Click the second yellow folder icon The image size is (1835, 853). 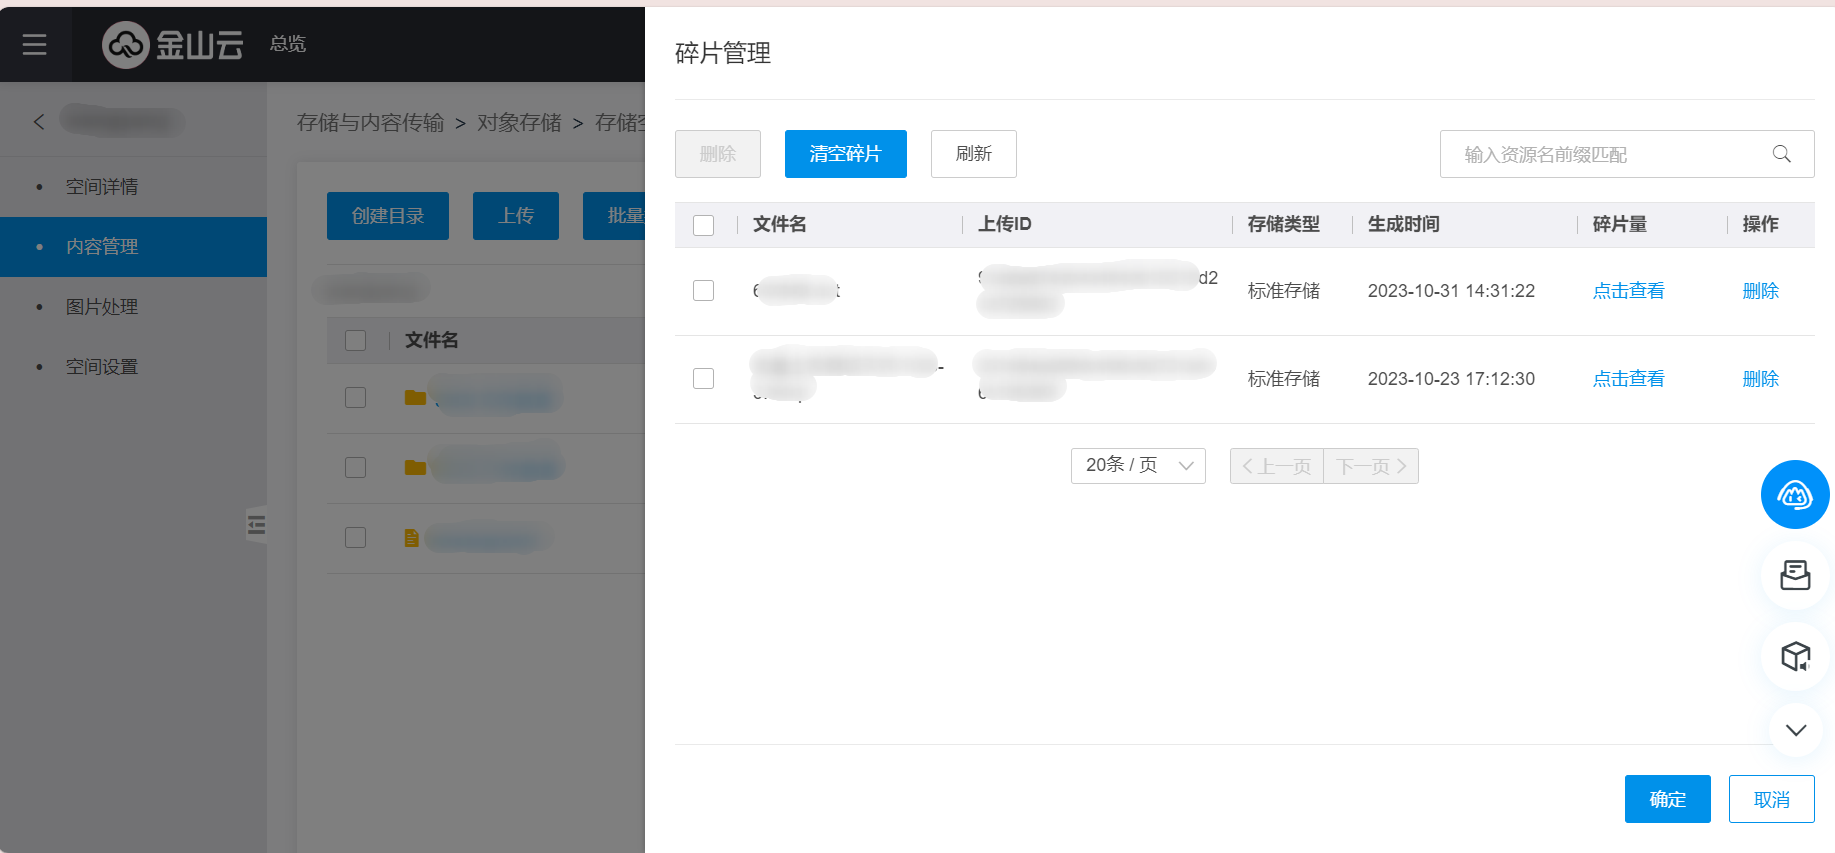pos(415,468)
